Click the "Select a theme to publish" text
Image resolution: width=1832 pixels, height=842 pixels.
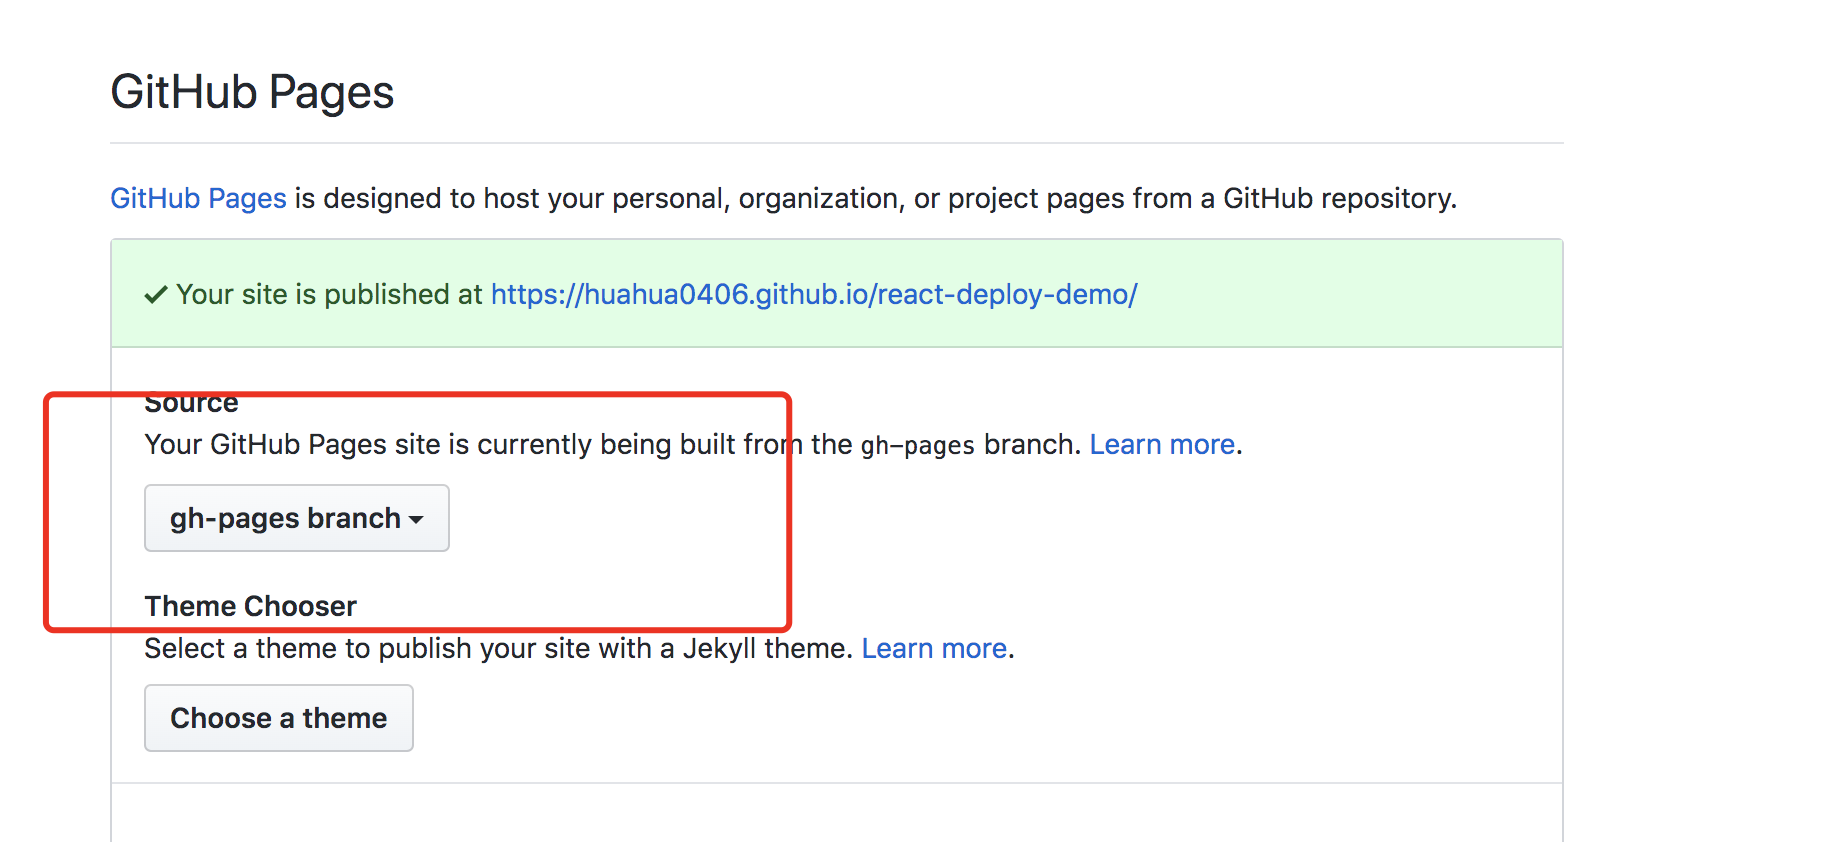click(400, 648)
